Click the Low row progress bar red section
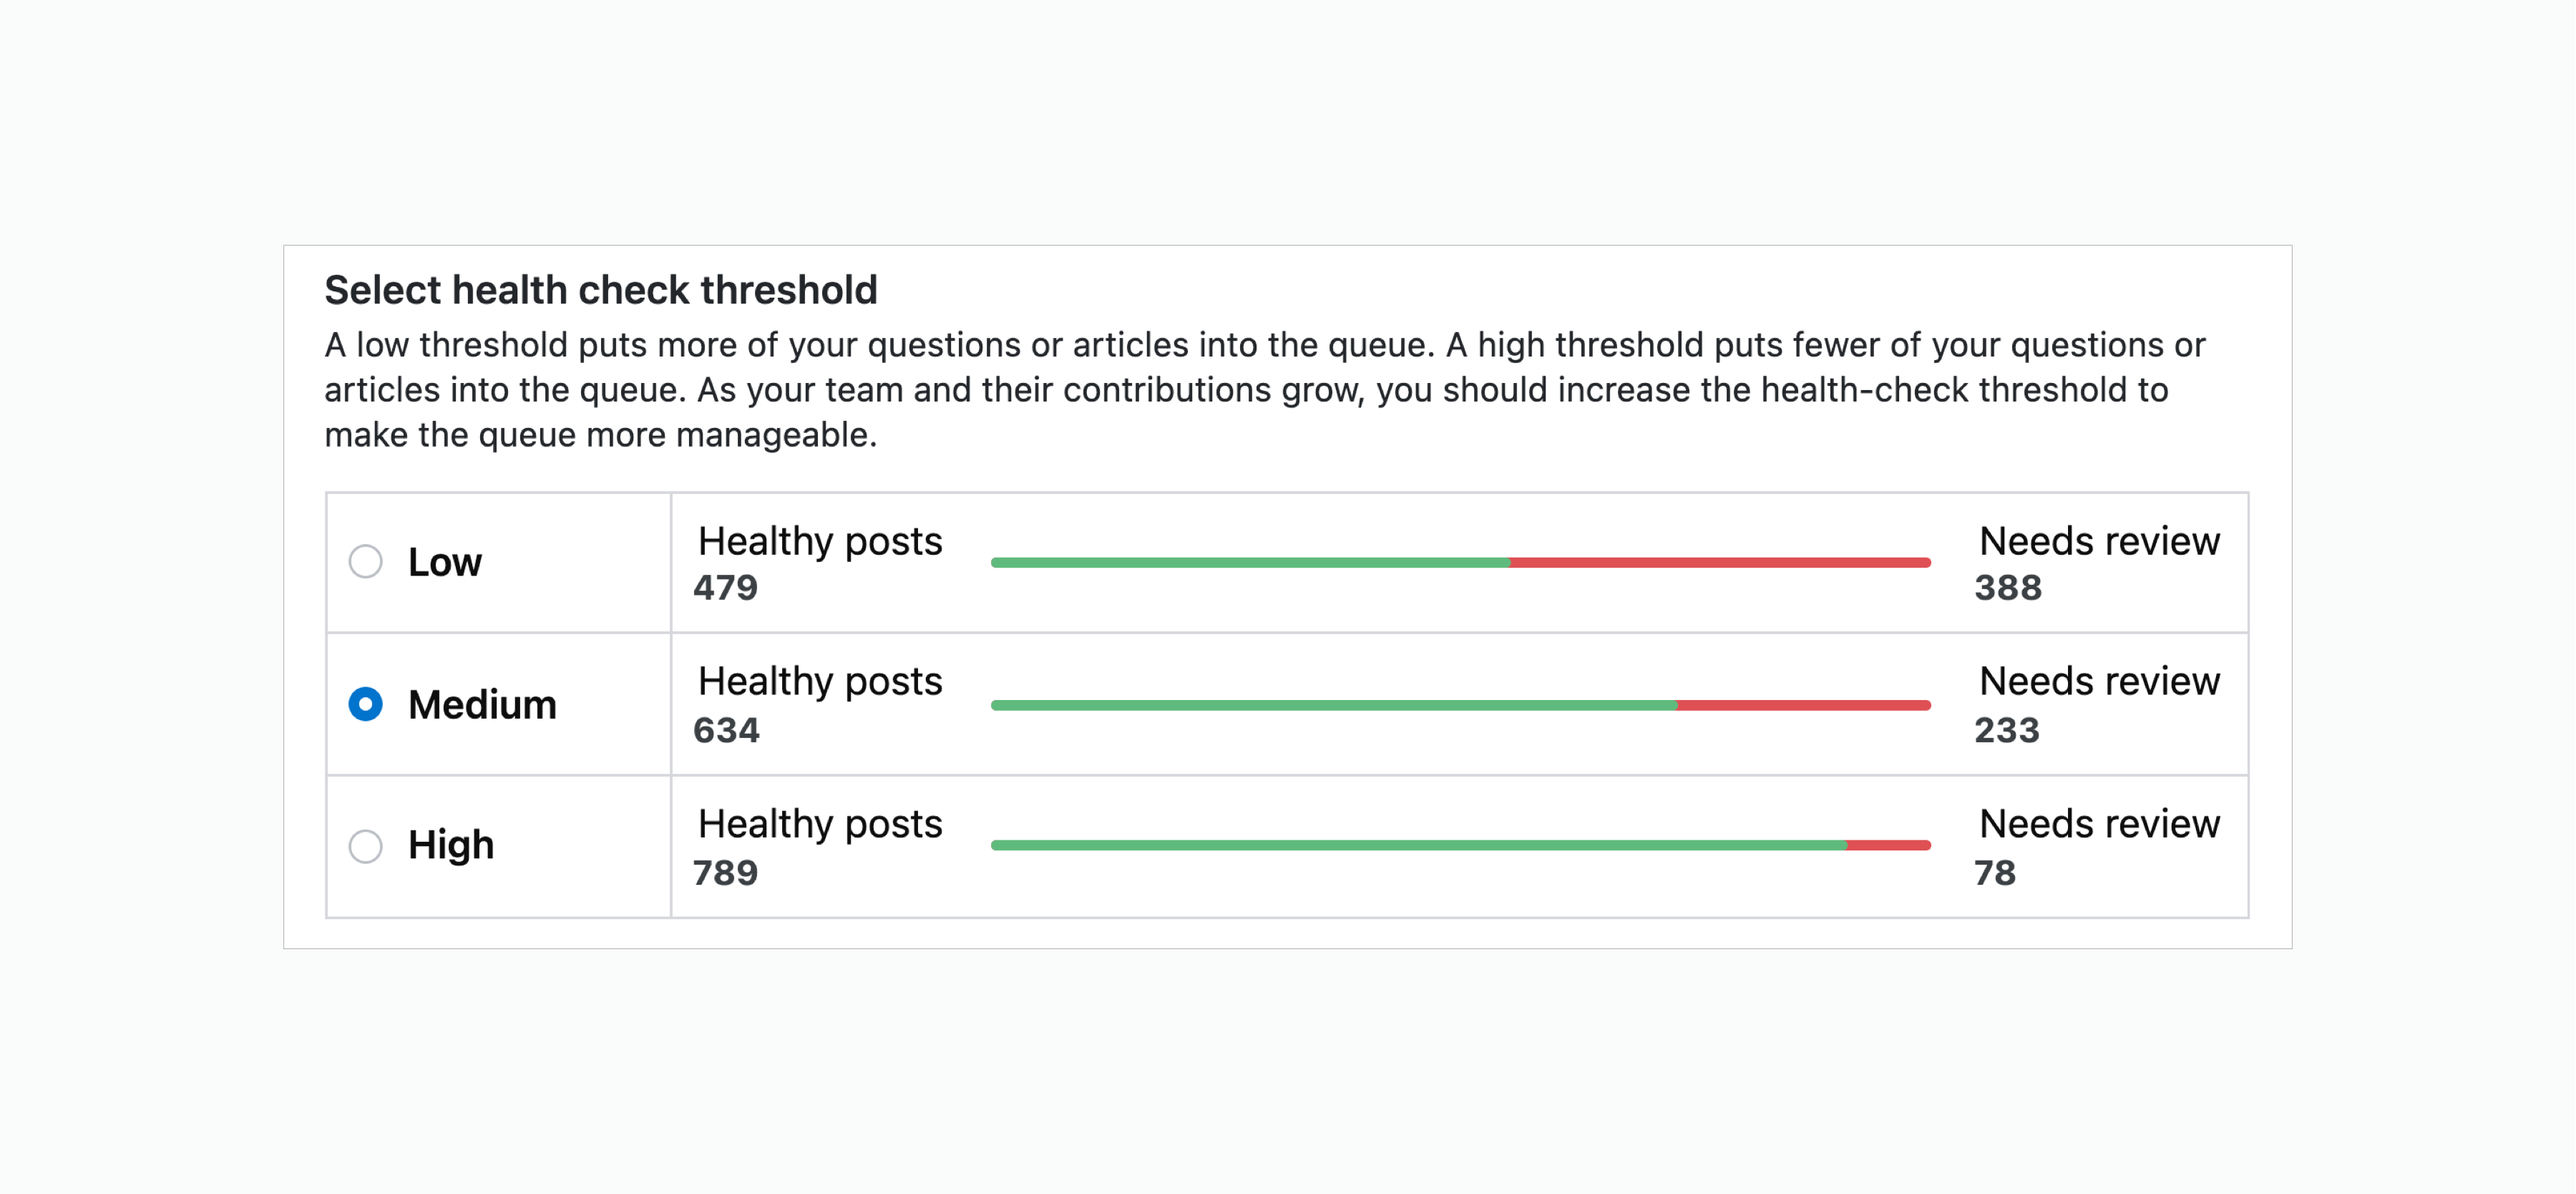The height and width of the screenshot is (1194, 2576). (1720, 563)
